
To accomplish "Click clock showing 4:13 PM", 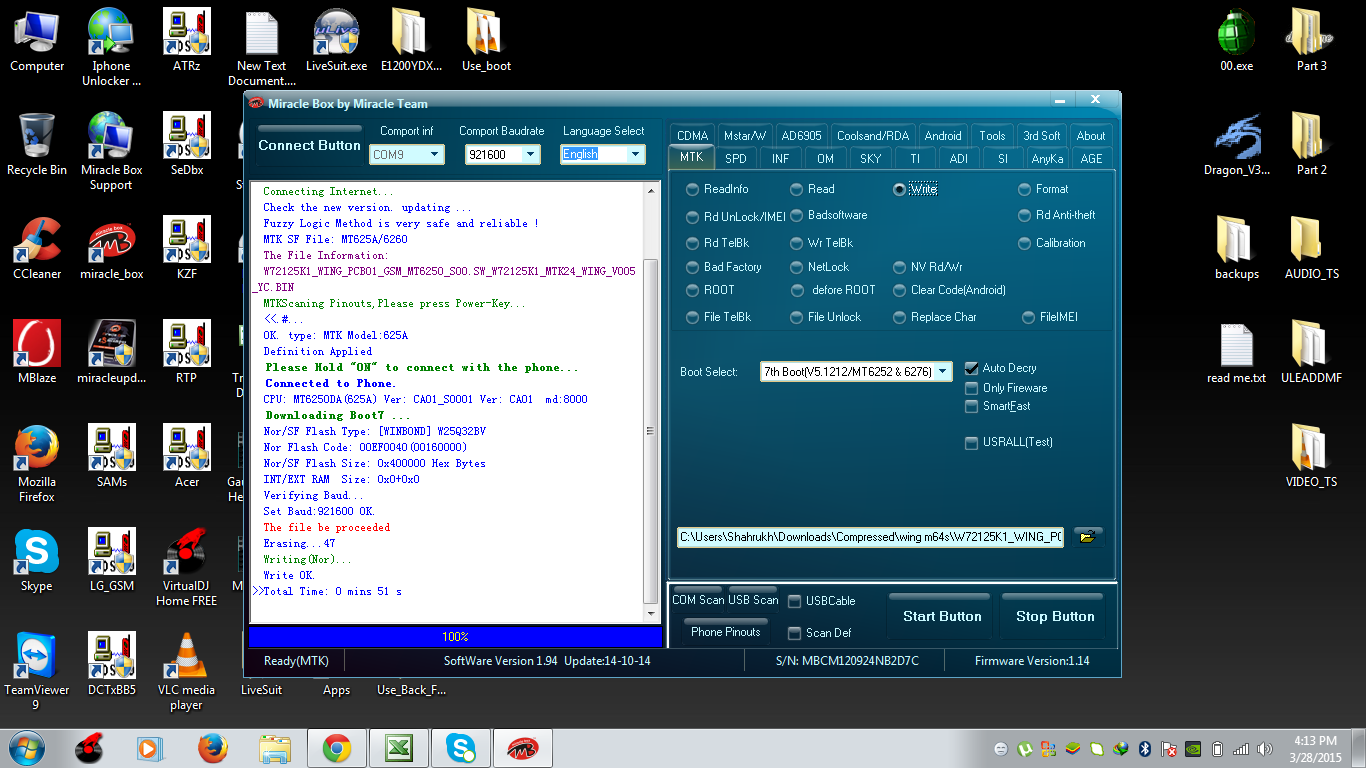I will [1315, 748].
